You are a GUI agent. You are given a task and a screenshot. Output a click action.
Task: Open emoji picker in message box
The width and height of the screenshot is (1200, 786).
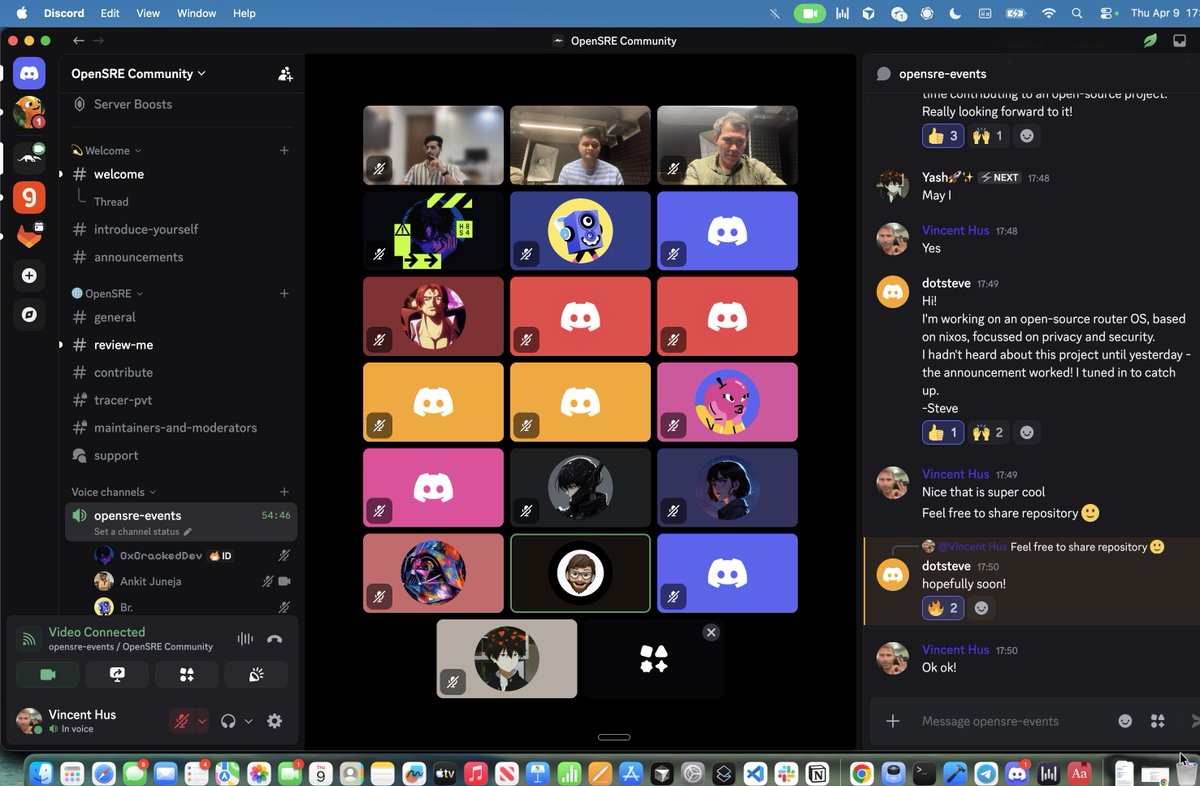1125,721
